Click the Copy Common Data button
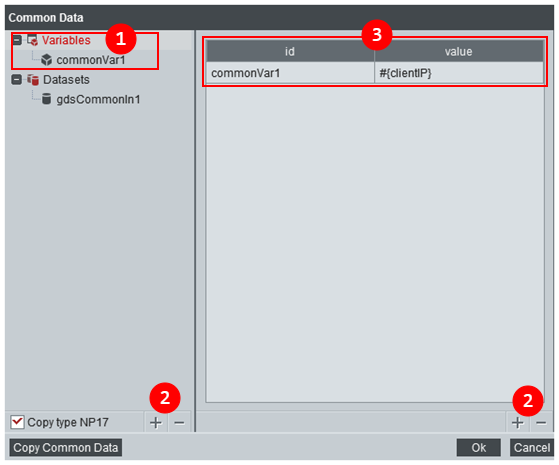The height and width of the screenshot is (465, 559). [66, 448]
